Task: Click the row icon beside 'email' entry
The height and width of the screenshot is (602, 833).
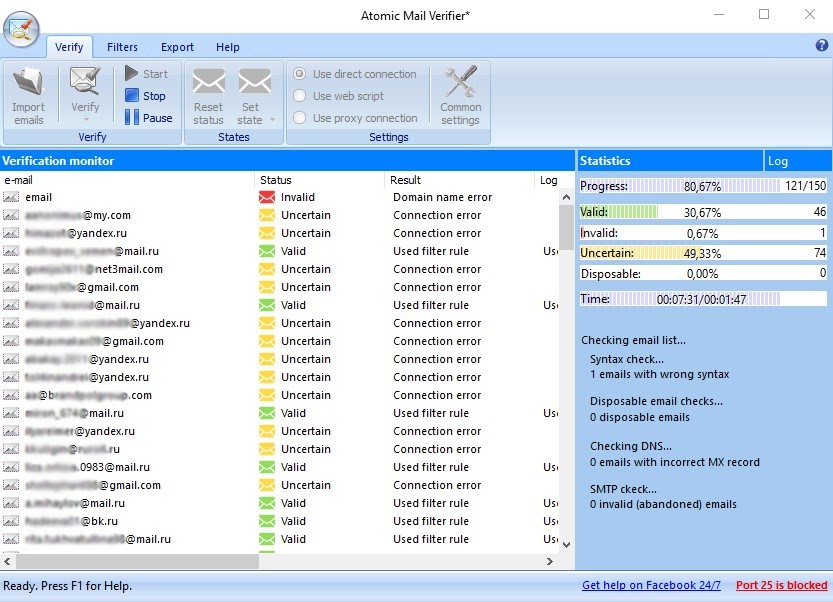Action: click(11, 197)
